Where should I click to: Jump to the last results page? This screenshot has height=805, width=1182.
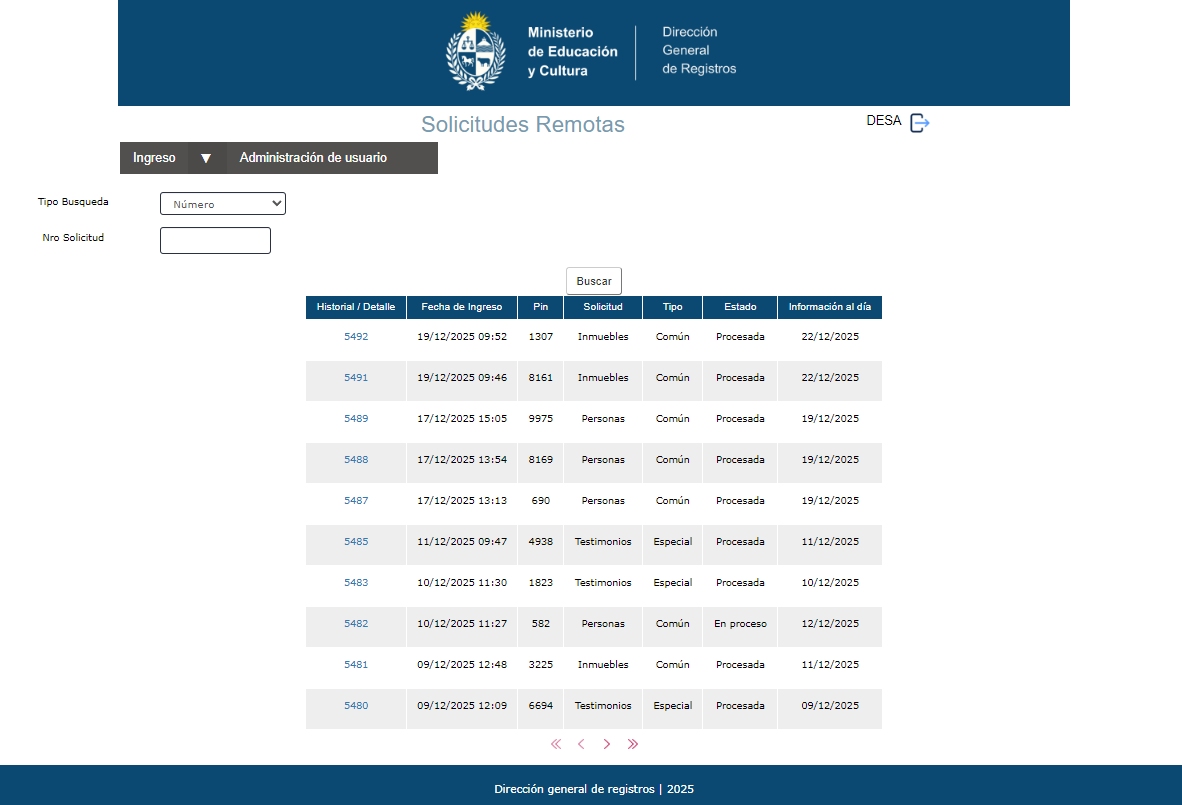coord(632,744)
